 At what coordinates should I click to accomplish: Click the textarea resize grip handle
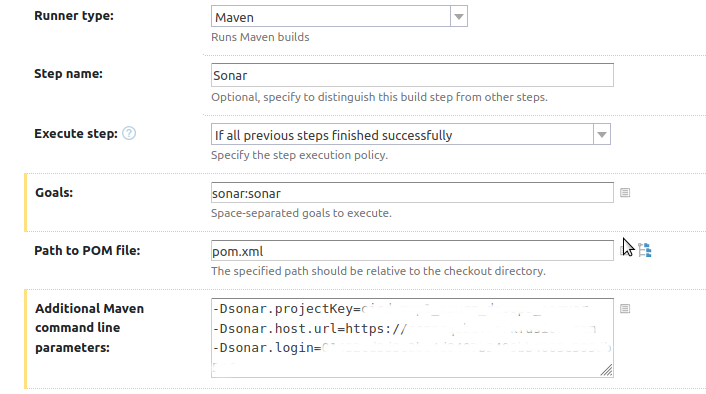click(x=606, y=370)
